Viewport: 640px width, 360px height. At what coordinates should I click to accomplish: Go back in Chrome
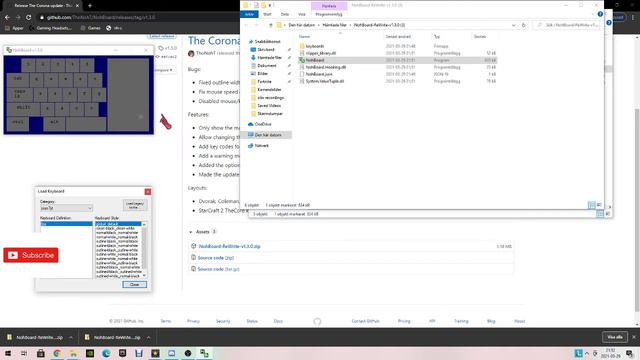pos(7,18)
